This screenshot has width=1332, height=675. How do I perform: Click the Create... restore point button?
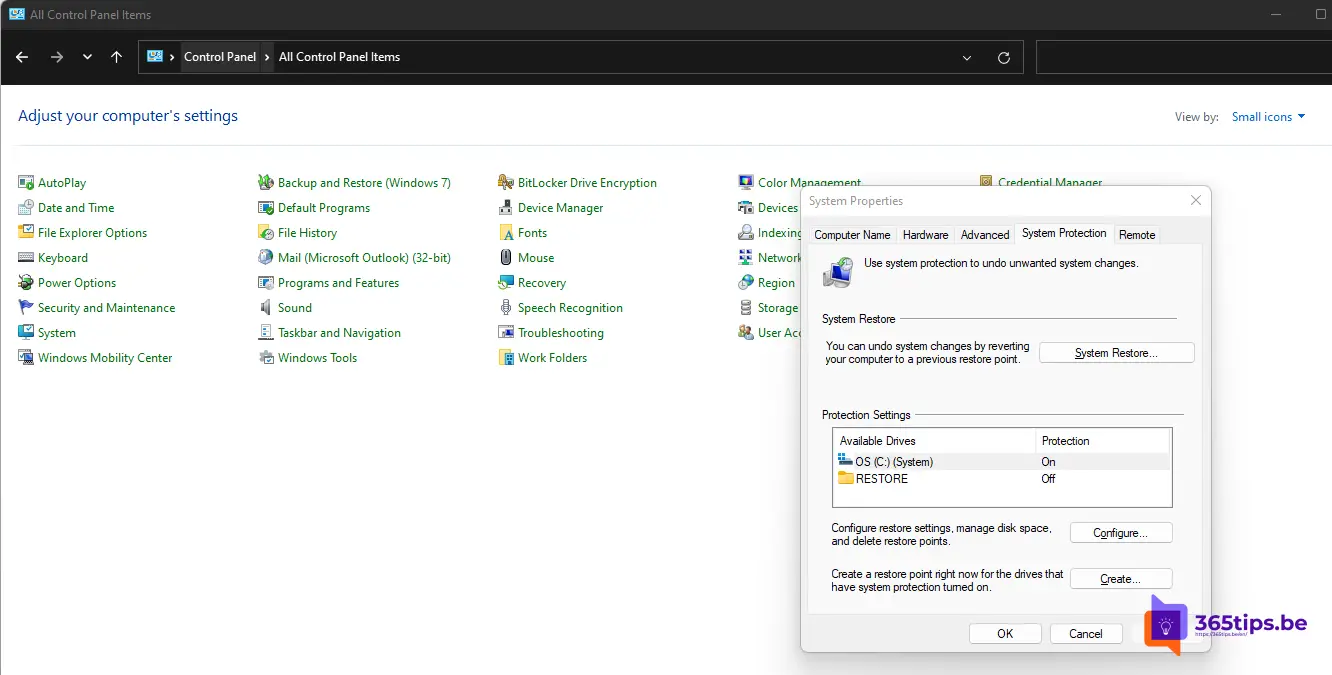(1120, 579)
